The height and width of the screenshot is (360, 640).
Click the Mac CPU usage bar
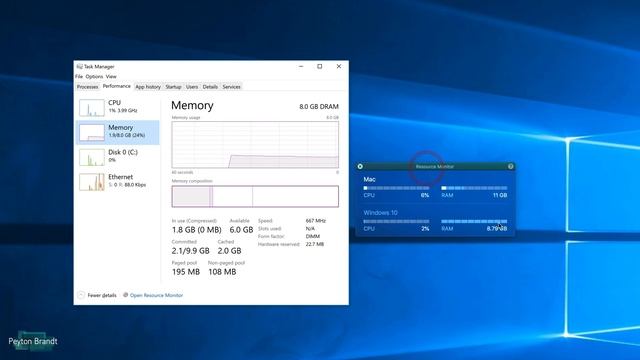(x=396, y=188)
